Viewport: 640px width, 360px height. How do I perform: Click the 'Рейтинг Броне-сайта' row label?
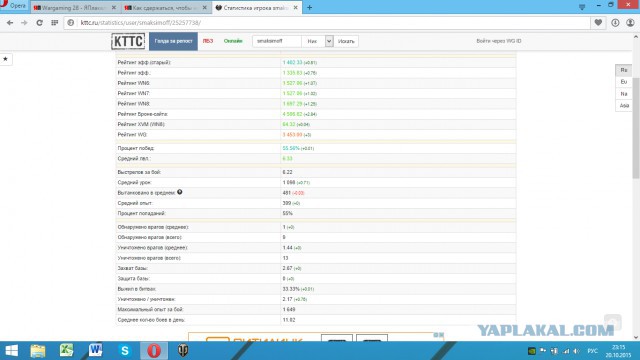tap(142, 114)
